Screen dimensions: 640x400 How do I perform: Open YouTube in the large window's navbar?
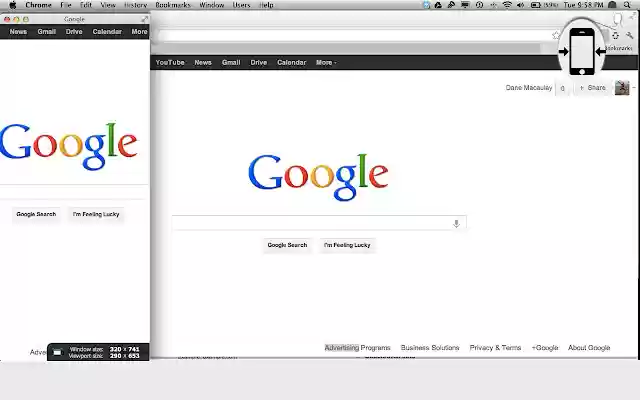(170, 62)
